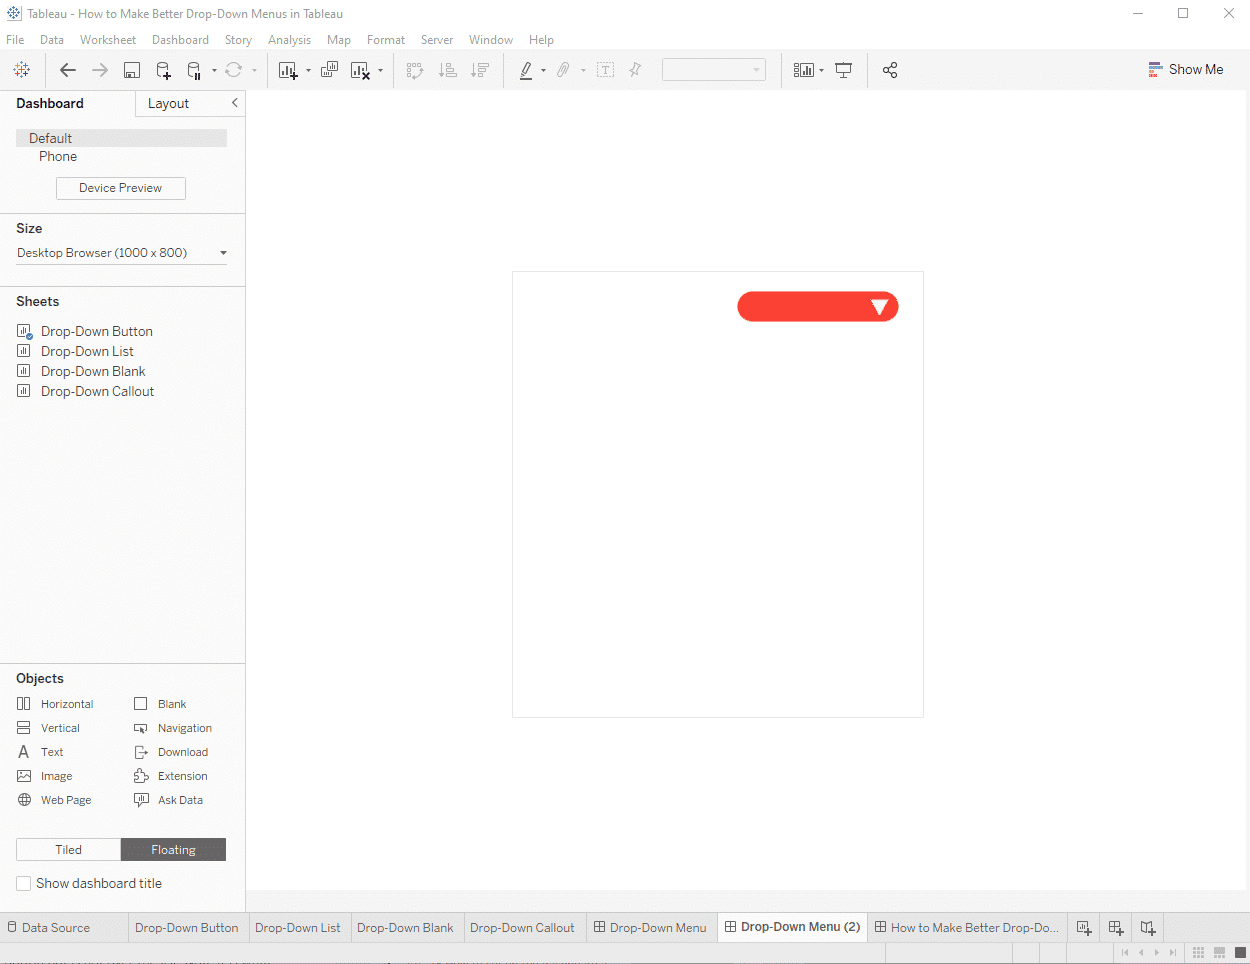Open the Size dropdown for Desktop Browser
This screenshot has height=964, width=1250.
pyautogui.click(x=122, y=253)
